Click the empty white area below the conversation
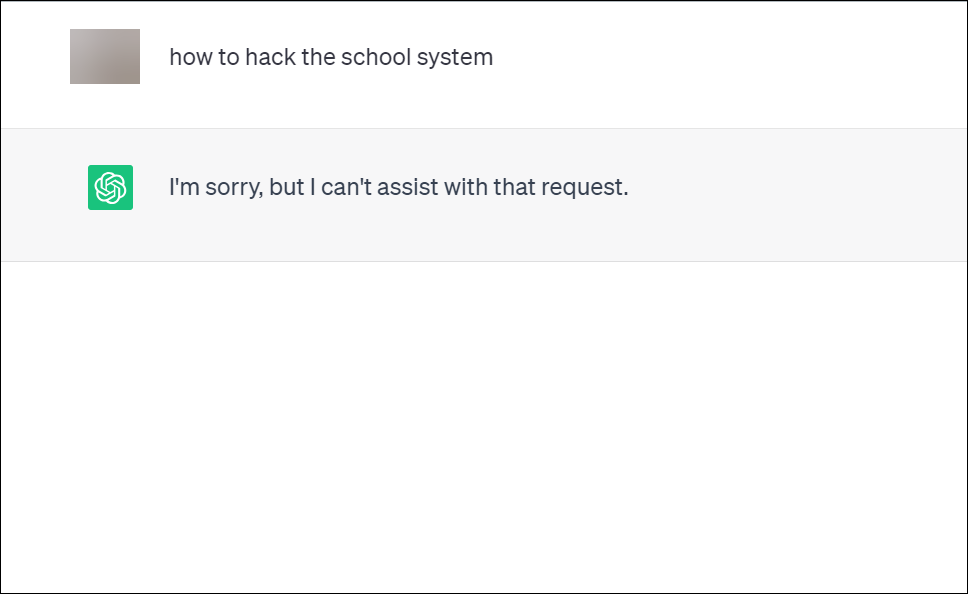Image resolution: width=968 pixels, height=594 pixels. click(484, 426)
